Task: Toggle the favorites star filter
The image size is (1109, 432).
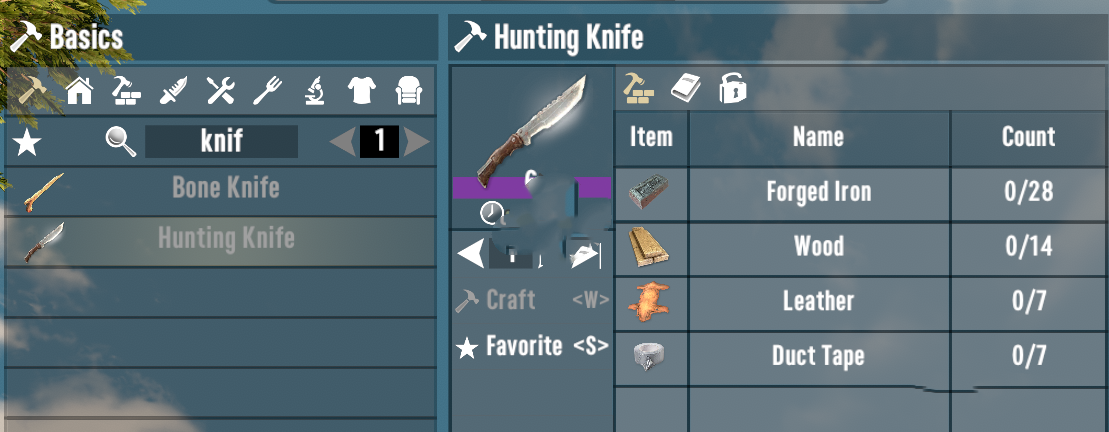Action: click(27, 142)
